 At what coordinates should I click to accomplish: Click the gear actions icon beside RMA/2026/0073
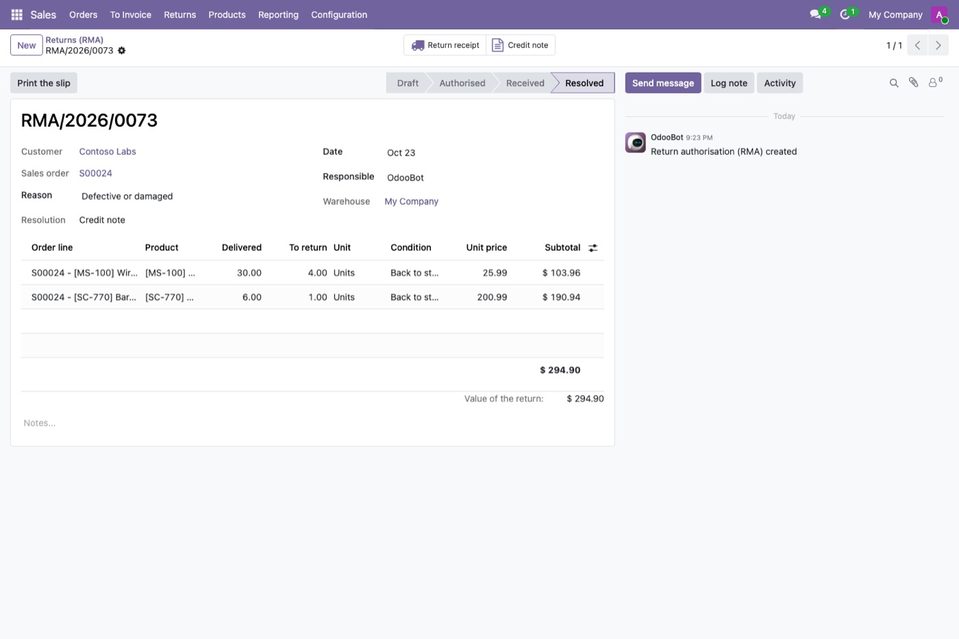pyautogui.click(x=122, y=51)
